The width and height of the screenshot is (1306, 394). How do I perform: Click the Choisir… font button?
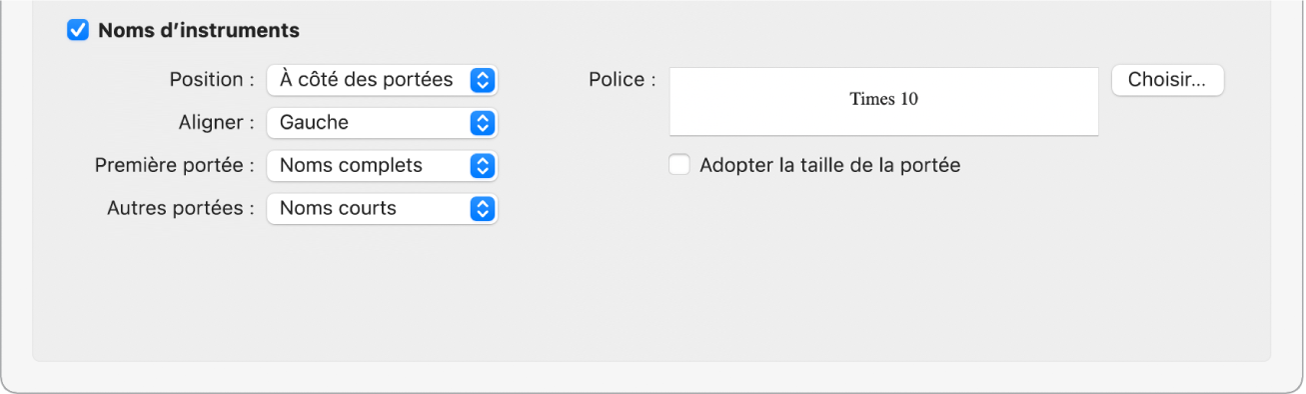pos(1168,80)
